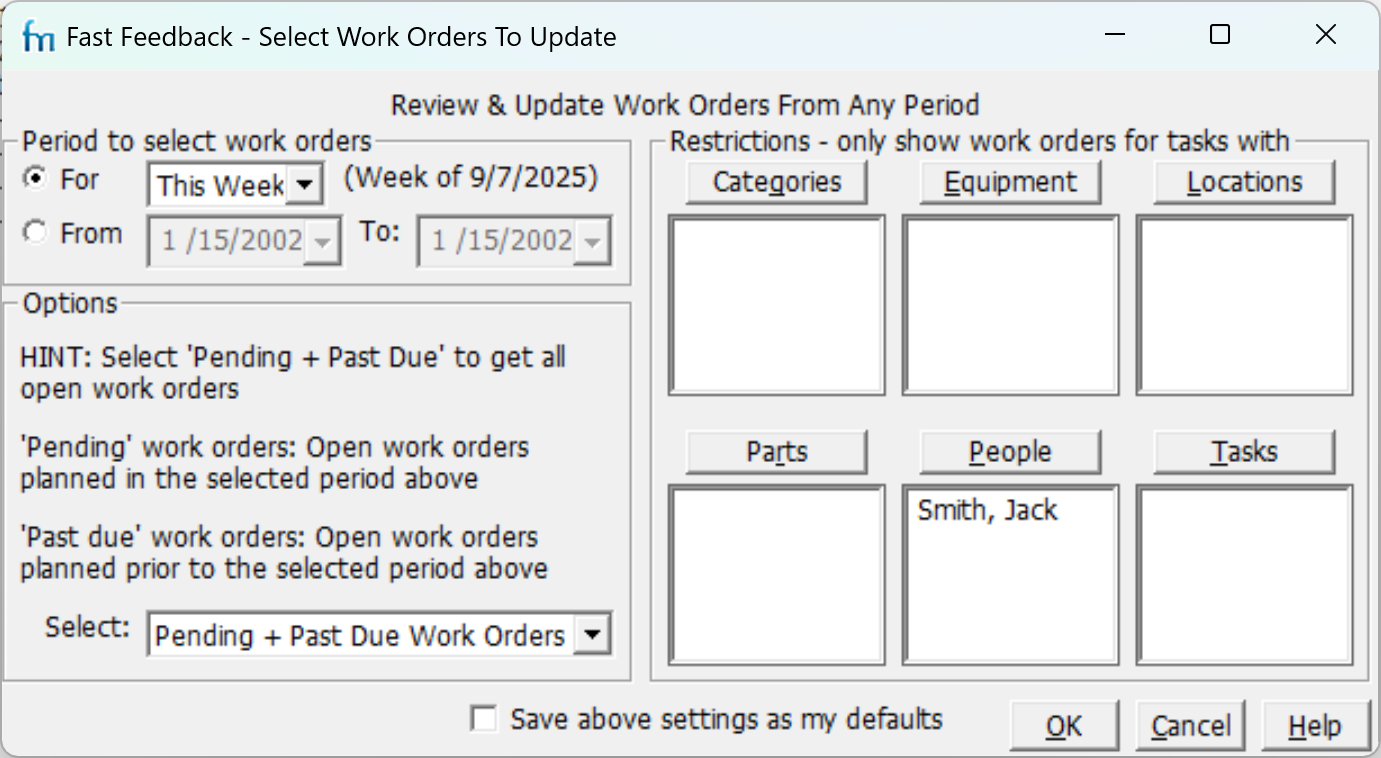This screenshot has height=758, width=1381.
Task: Expand the 'Pending + Past Due Work Orders' dropdown
Action: pos(592,634)
